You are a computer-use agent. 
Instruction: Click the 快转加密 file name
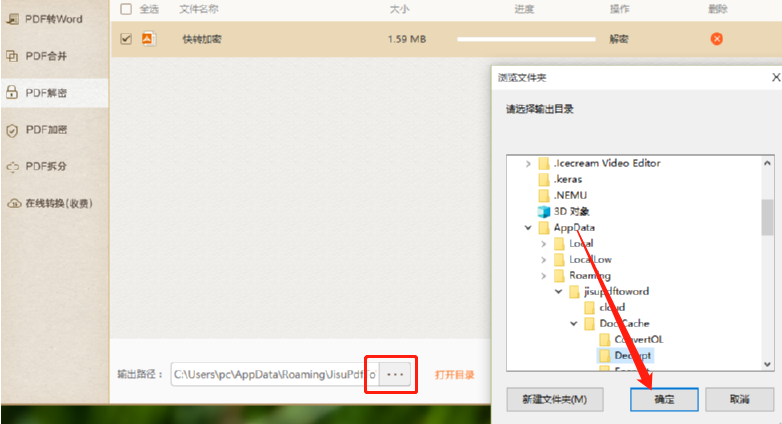[x=201, y=39]
